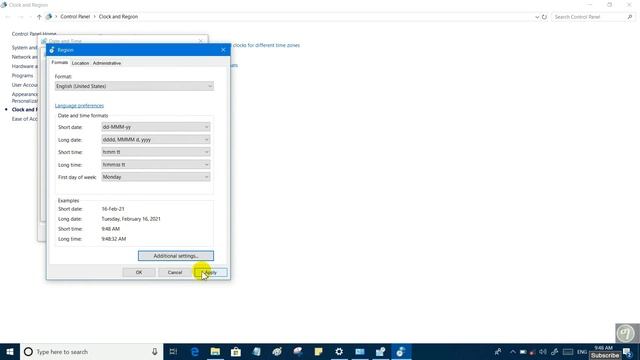Confirm the Region dialog with OK
This screenshot has width=640, height=360.
139,272
